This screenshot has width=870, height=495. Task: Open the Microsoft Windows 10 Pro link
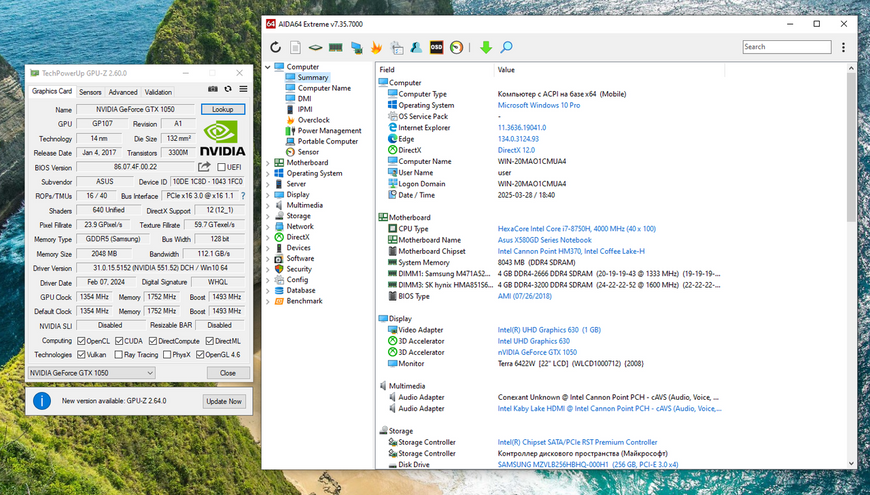[x=539, y=105]
